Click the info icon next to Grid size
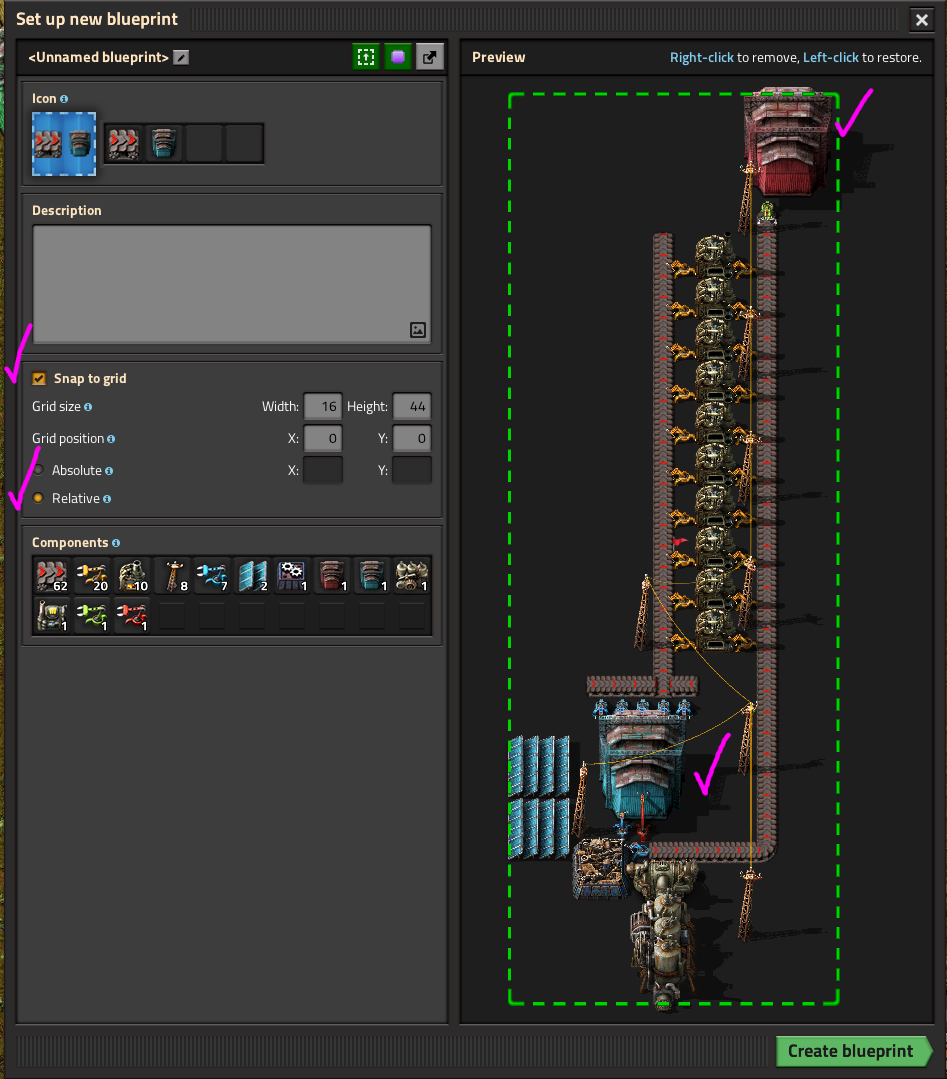 tap(88, 407)
